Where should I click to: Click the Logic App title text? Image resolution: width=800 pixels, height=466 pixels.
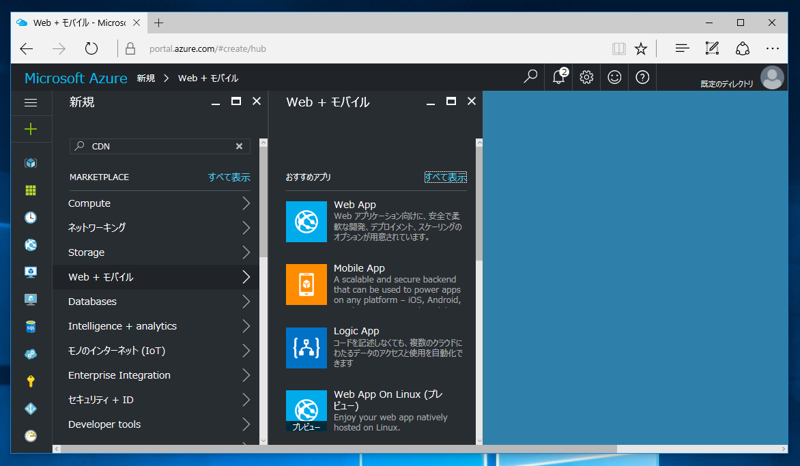point(356,331)
